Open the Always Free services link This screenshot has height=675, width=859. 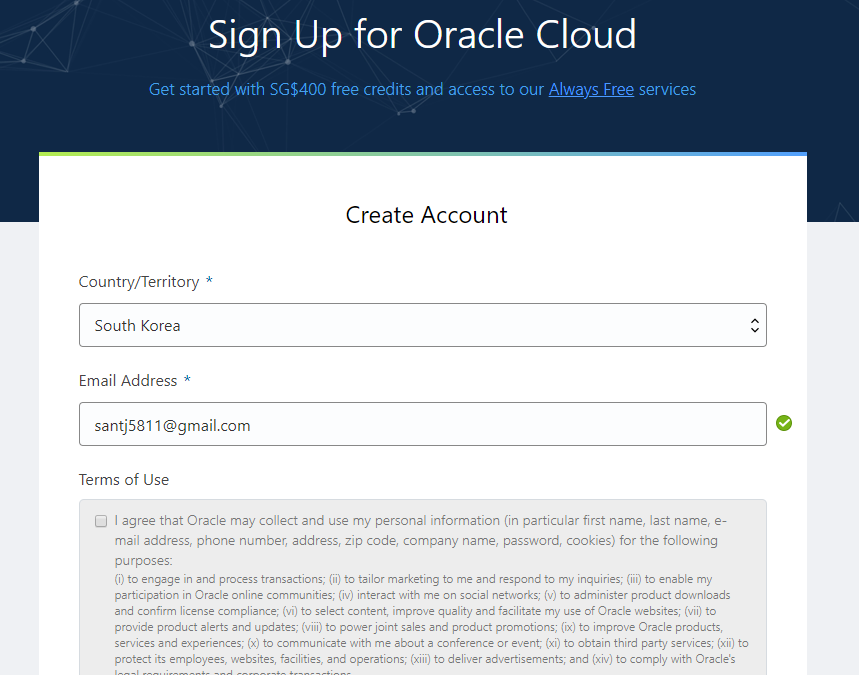point(591,89)
